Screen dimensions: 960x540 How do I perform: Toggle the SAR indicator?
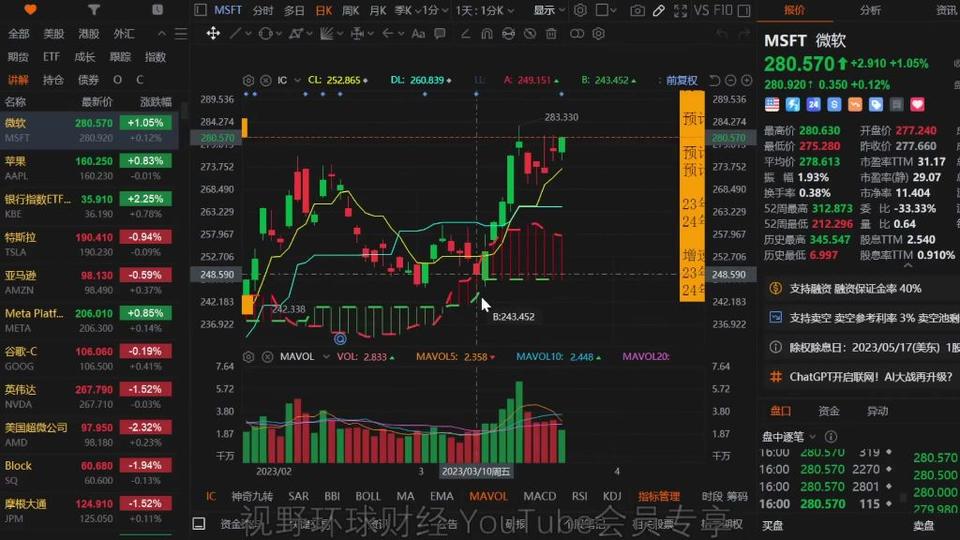click(x=298, y=496)
